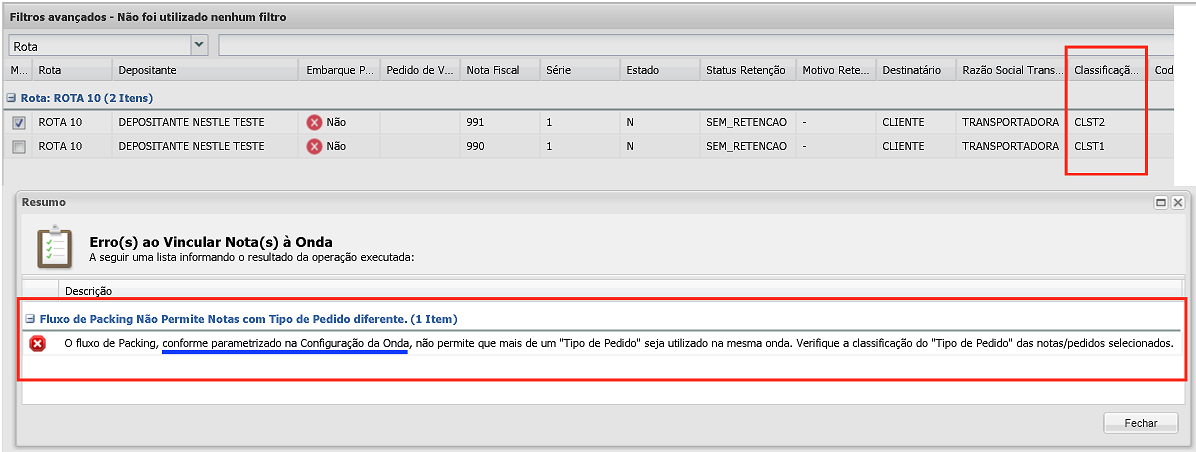Click SEM_RETENCAO cell in row 991
Viewport: 1196px width, 452px height.
(748, 122)
